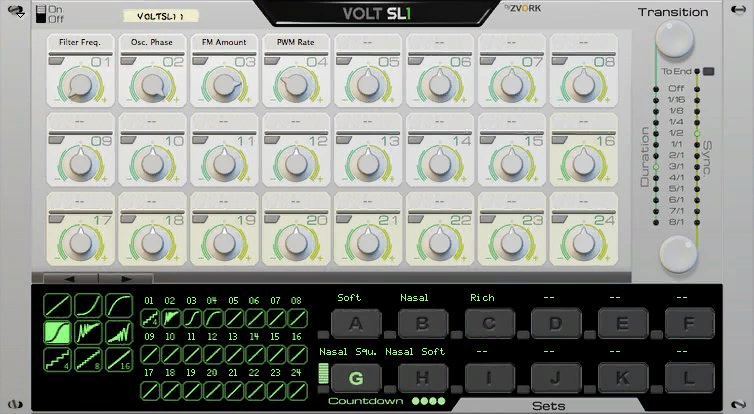Open the Sets tab
Viewport: 754px width, 414px height.
pyautogui.click(x=548, y=406)
